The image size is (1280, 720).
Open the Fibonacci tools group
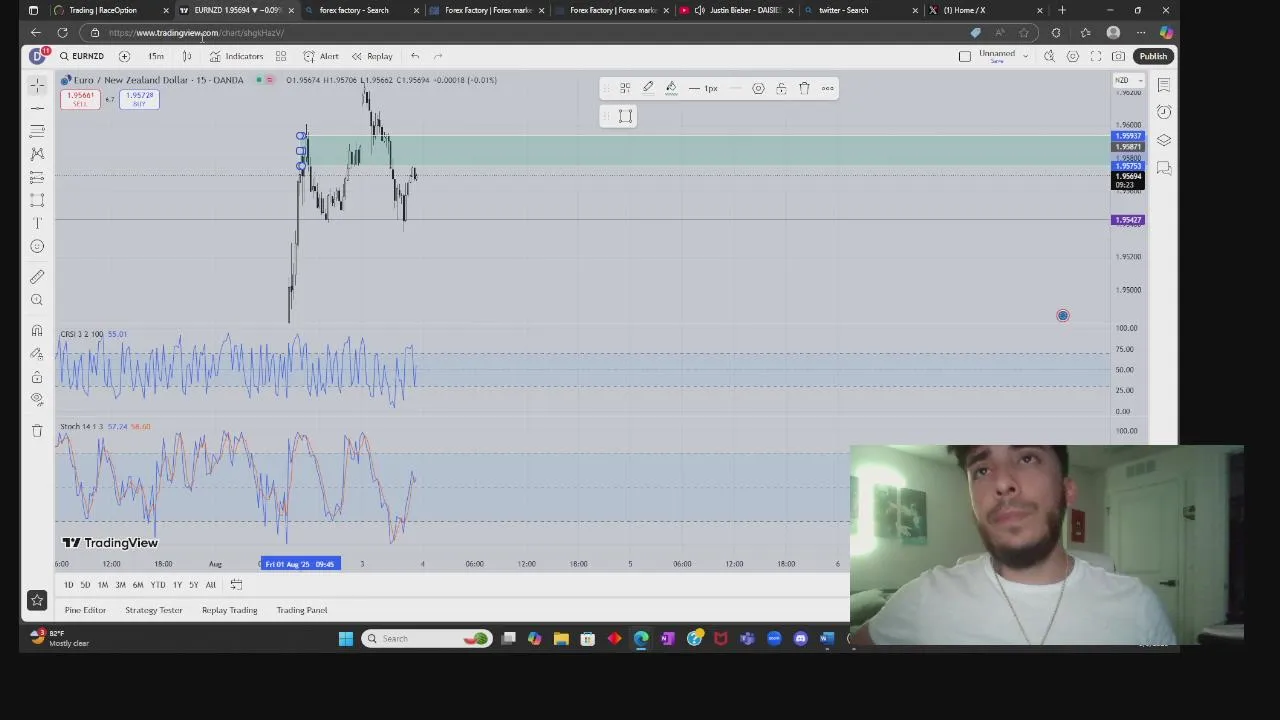(x=37, y=130)
